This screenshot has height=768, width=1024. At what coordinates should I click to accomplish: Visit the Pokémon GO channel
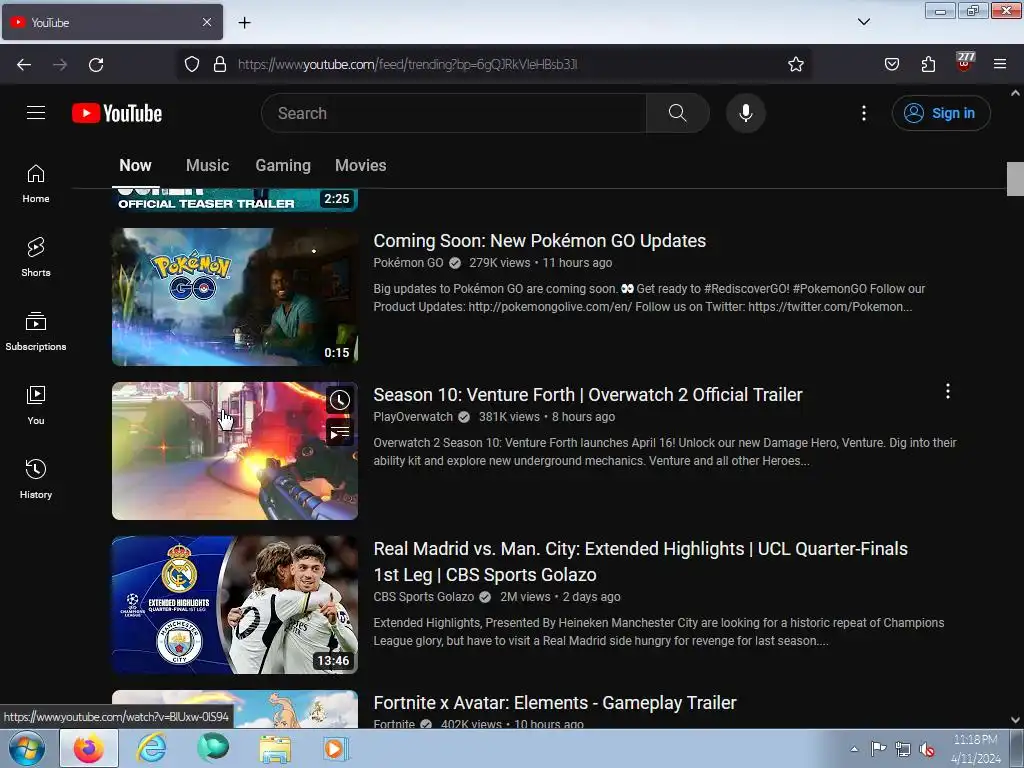click(408, 263)
